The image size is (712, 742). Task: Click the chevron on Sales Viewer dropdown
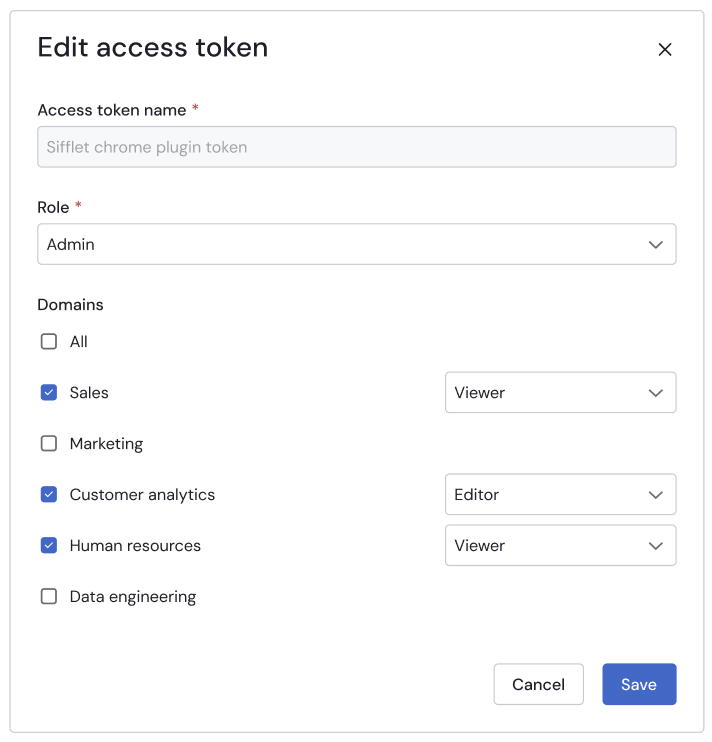point(656,393)
